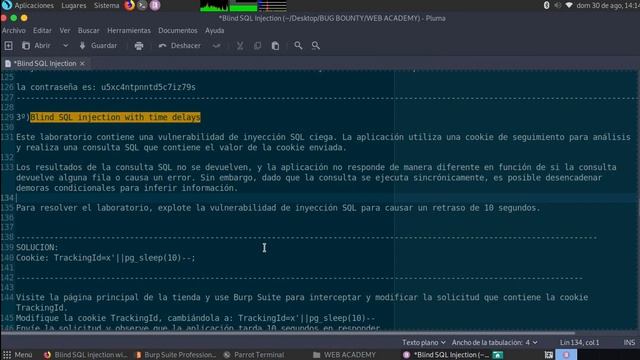Open the Ayuda menu
Screen dimensions: 640x360
pyautogui.click(x=214, y=31)
